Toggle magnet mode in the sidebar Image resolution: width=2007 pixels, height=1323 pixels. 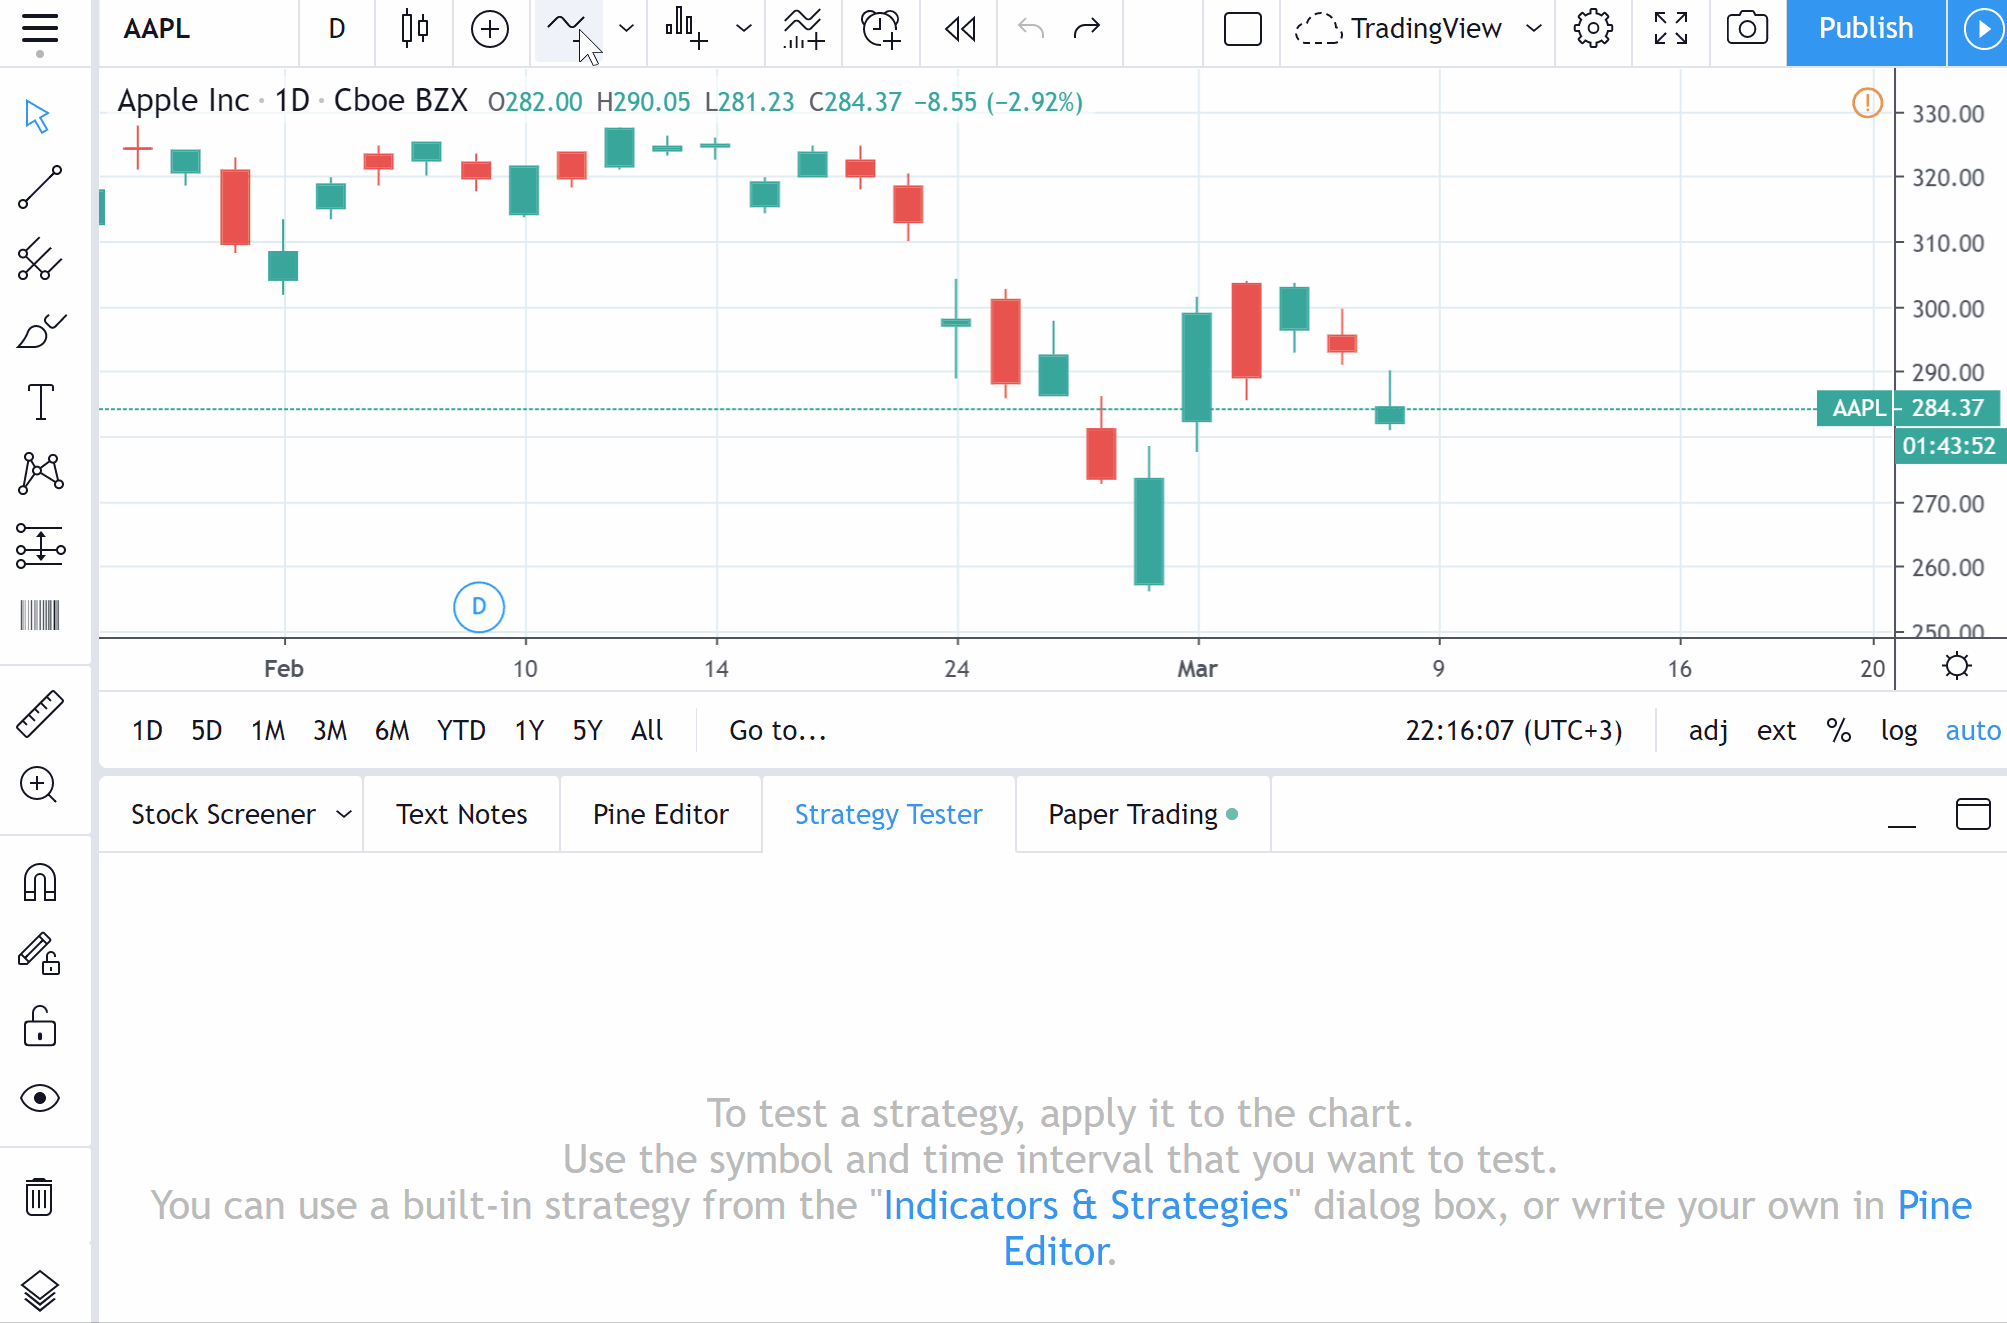pyautogui.click(x=40, y=883)
